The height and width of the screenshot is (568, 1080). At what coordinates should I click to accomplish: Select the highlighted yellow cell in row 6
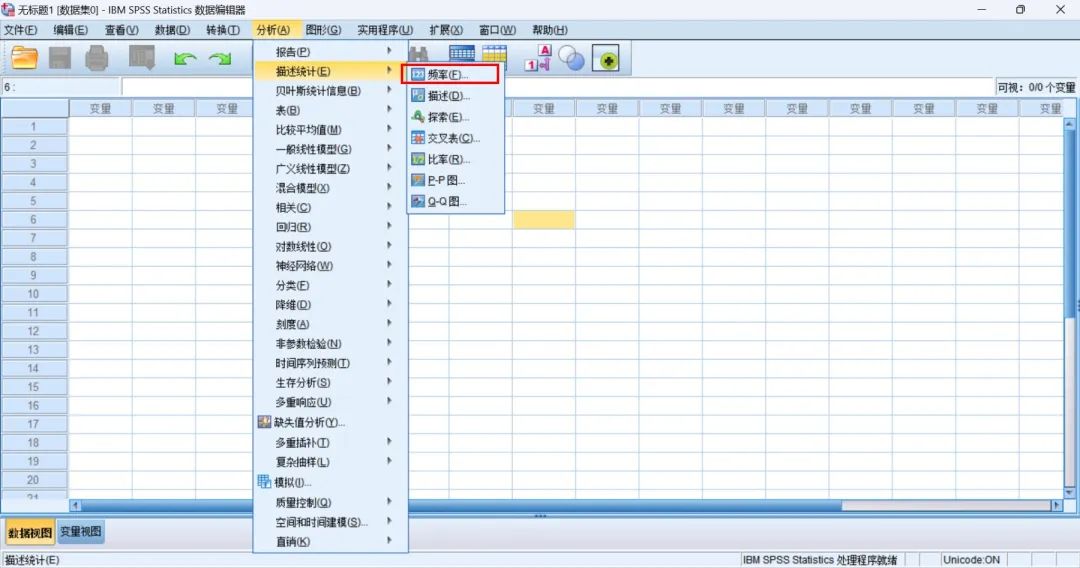tap(543, 220)
